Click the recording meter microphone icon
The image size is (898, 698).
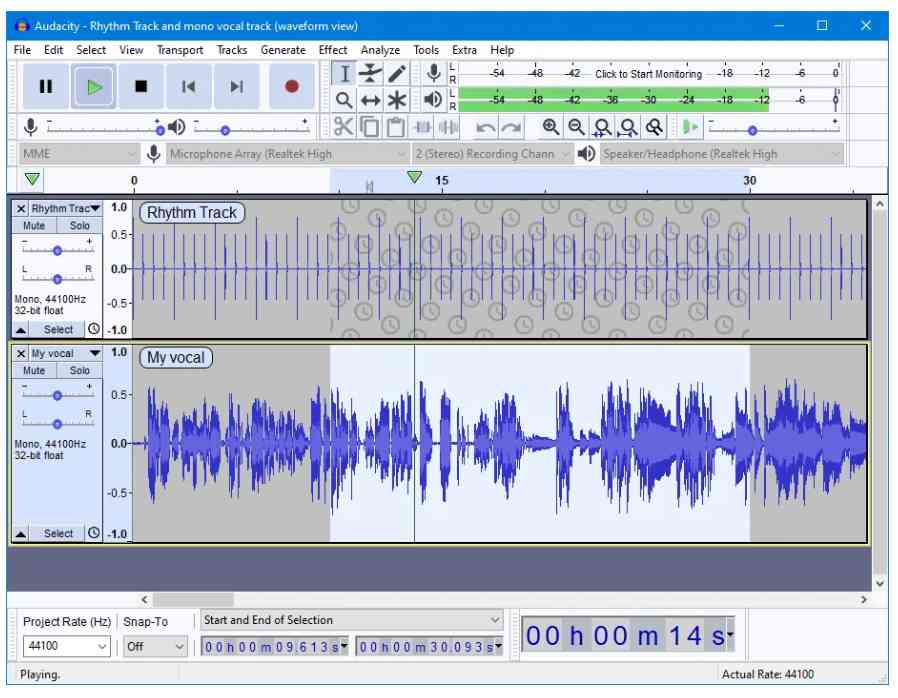[434, 73]
